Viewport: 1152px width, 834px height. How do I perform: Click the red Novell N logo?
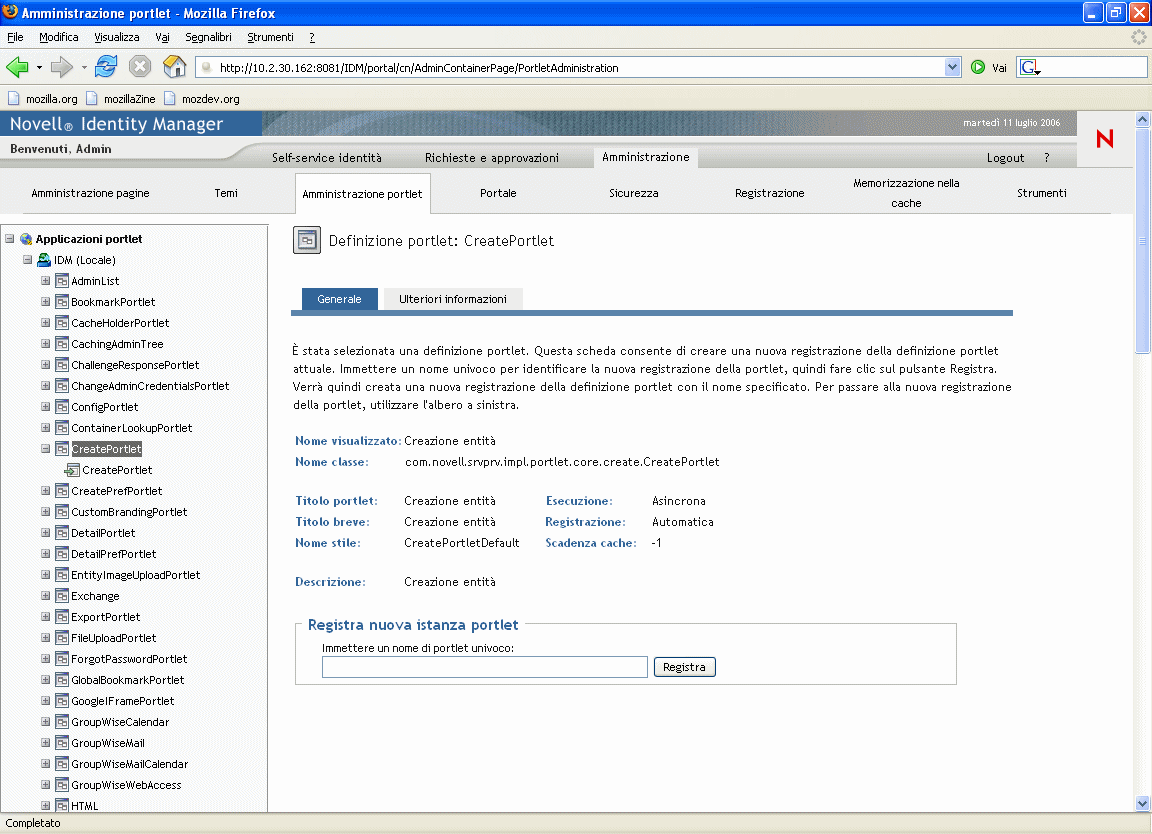point(1105,138)
